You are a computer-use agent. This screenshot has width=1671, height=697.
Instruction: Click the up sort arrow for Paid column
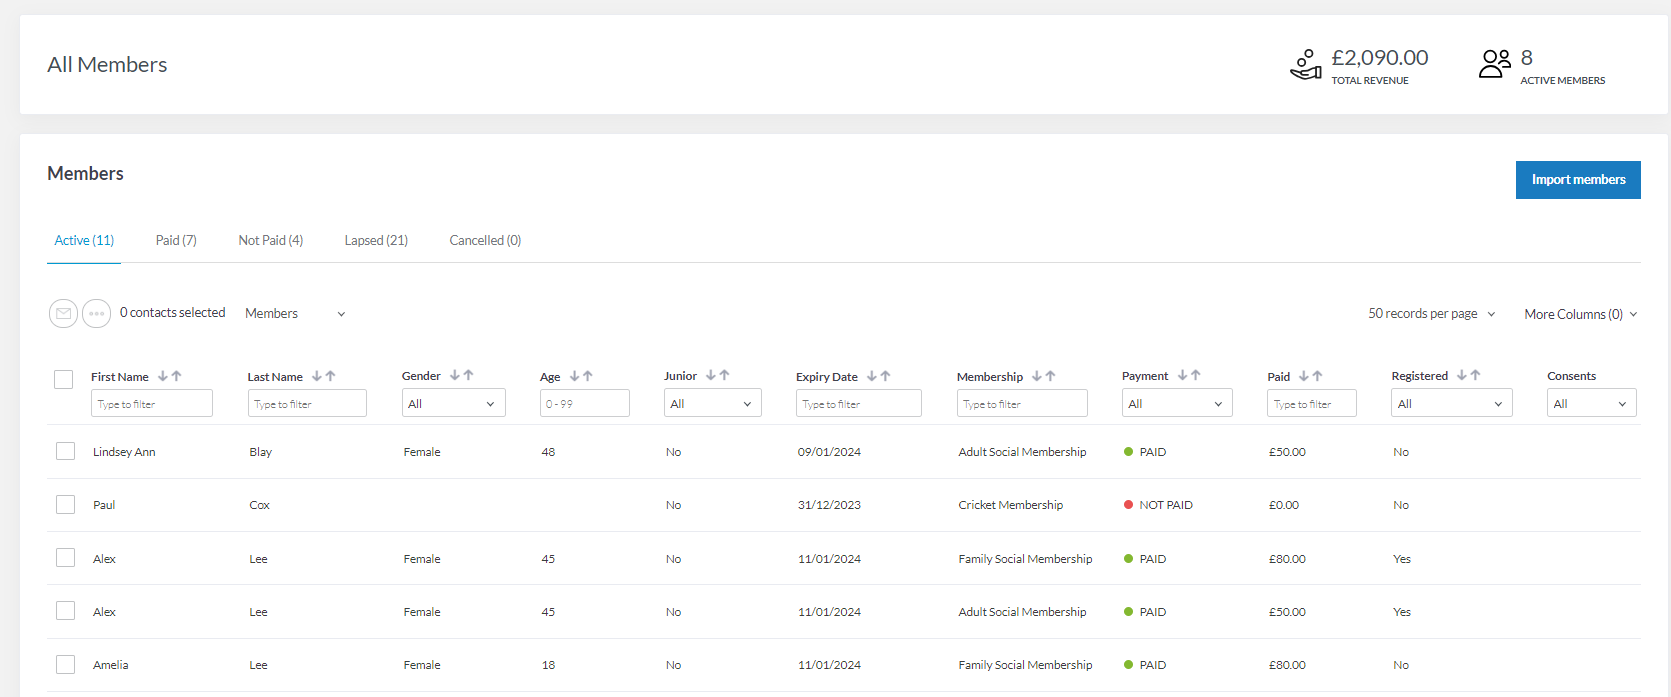point(1317,376)
